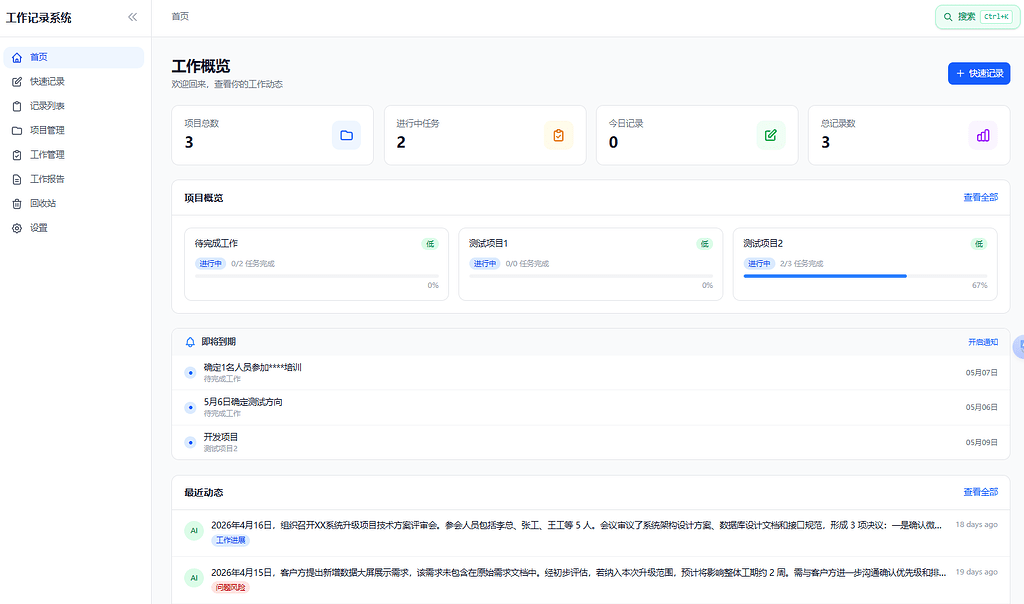Click the AI avatar on the 4月16日 entry

click(x=194, y=531)
